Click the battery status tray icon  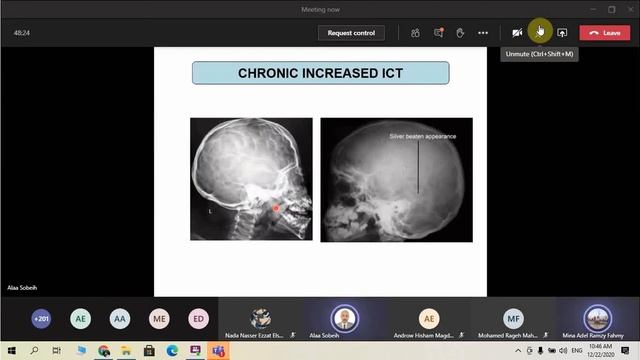552,351
